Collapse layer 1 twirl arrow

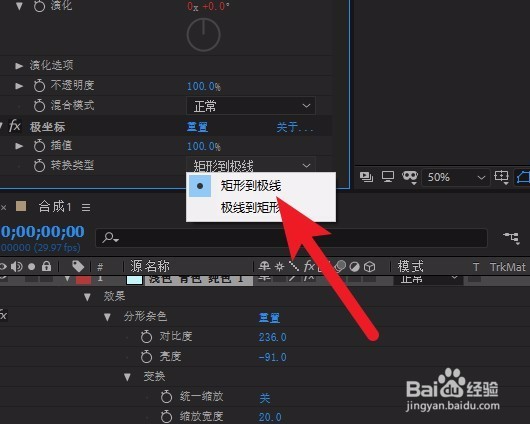click(67, 279)
